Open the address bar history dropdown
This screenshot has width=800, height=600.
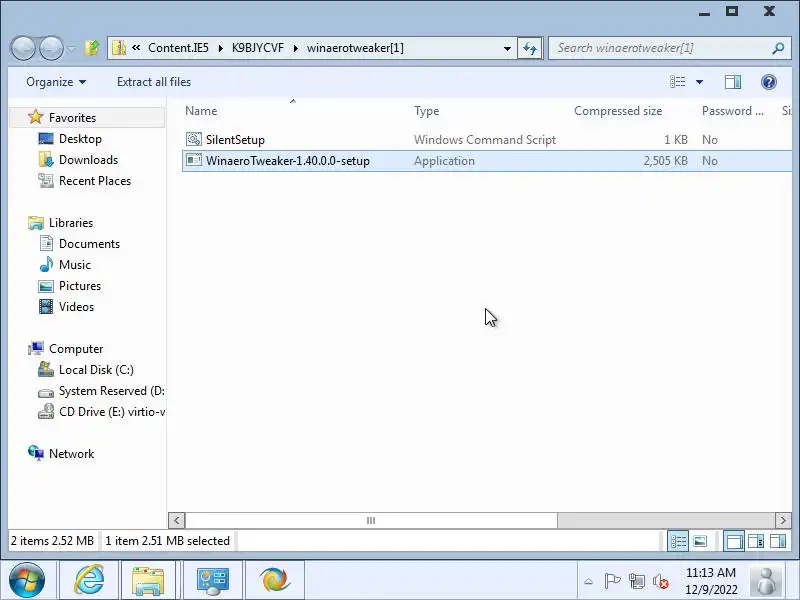[507, 48]
